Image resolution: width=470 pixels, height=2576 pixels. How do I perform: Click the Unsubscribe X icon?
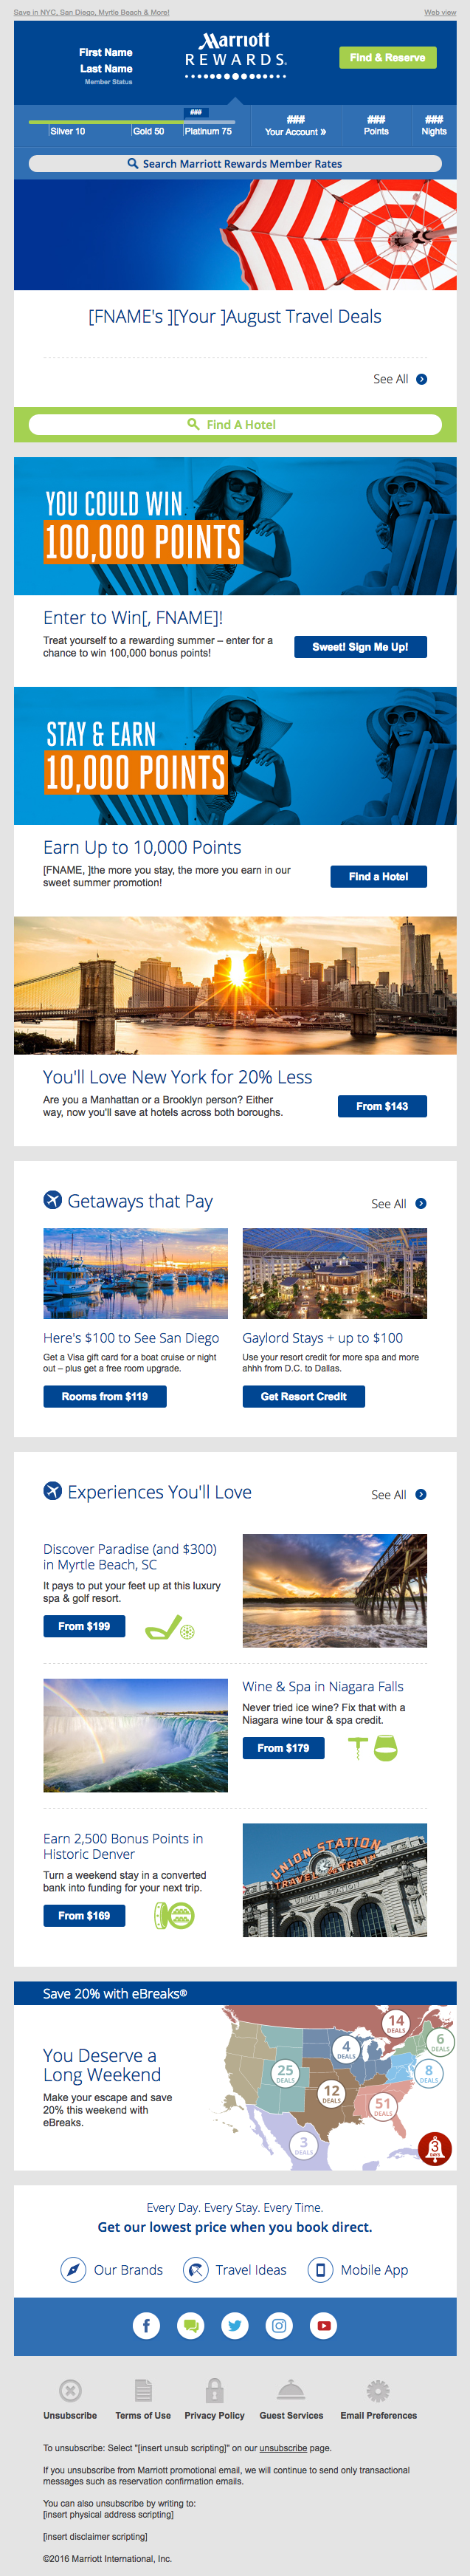pyautogui.click(x=70, y=2390)
